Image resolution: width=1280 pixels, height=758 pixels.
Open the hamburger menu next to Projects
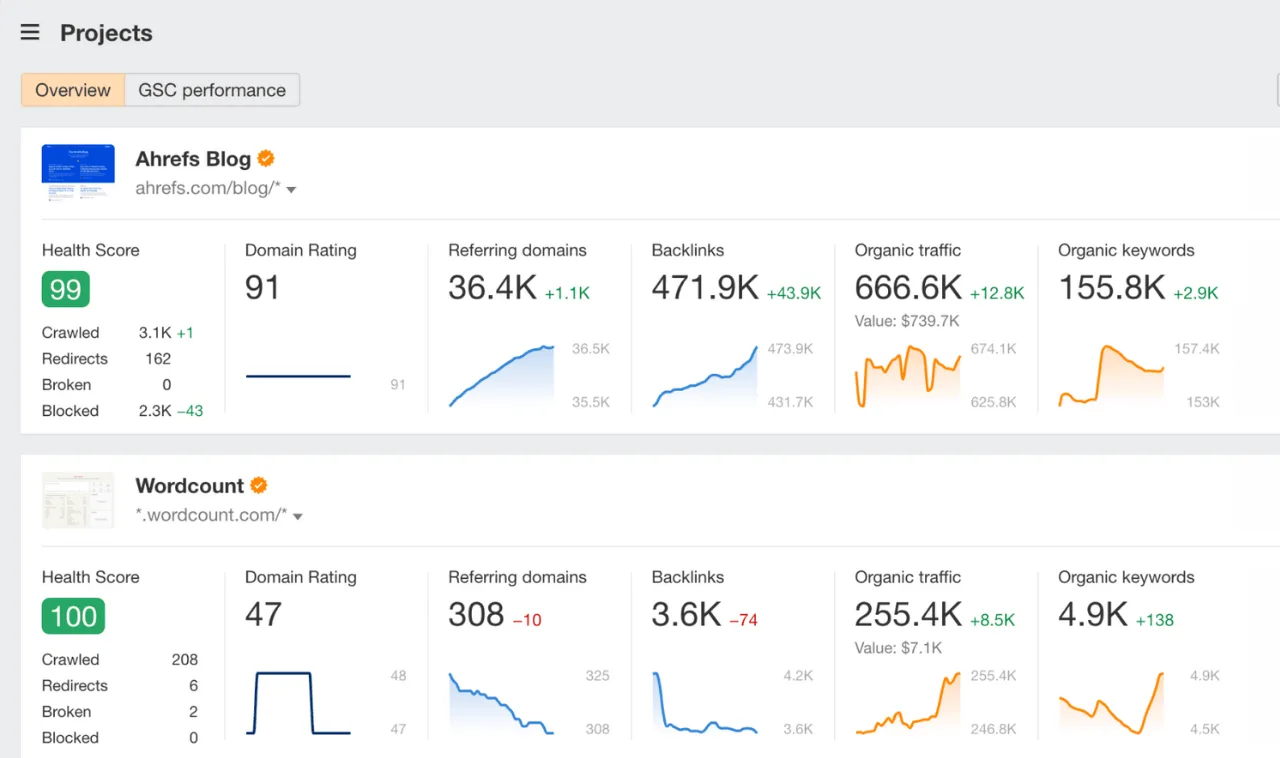coord(30,32)
